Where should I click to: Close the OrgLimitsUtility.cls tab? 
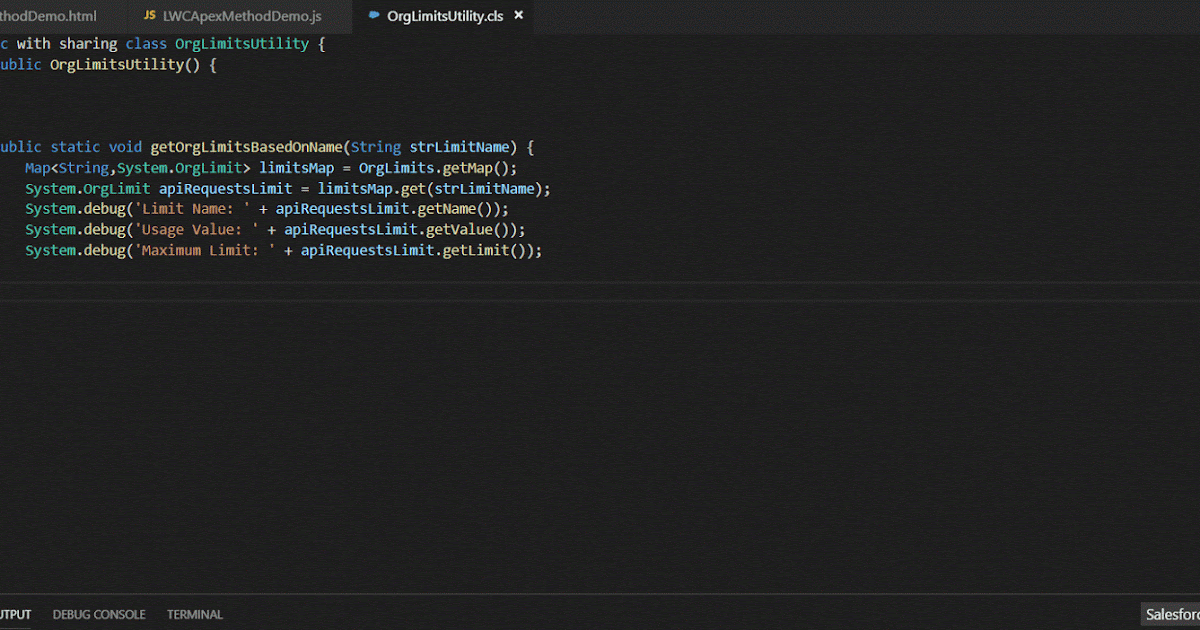coord(517,16)
